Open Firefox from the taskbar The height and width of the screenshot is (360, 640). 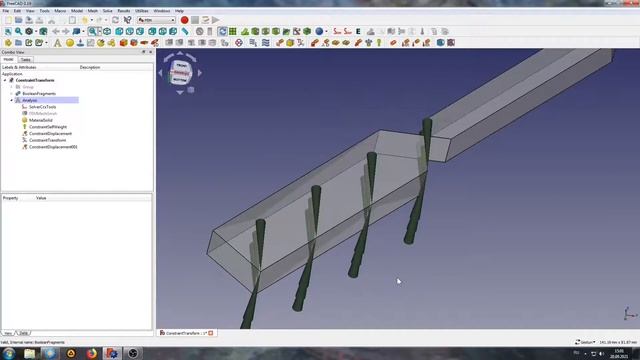coord(91,353)
